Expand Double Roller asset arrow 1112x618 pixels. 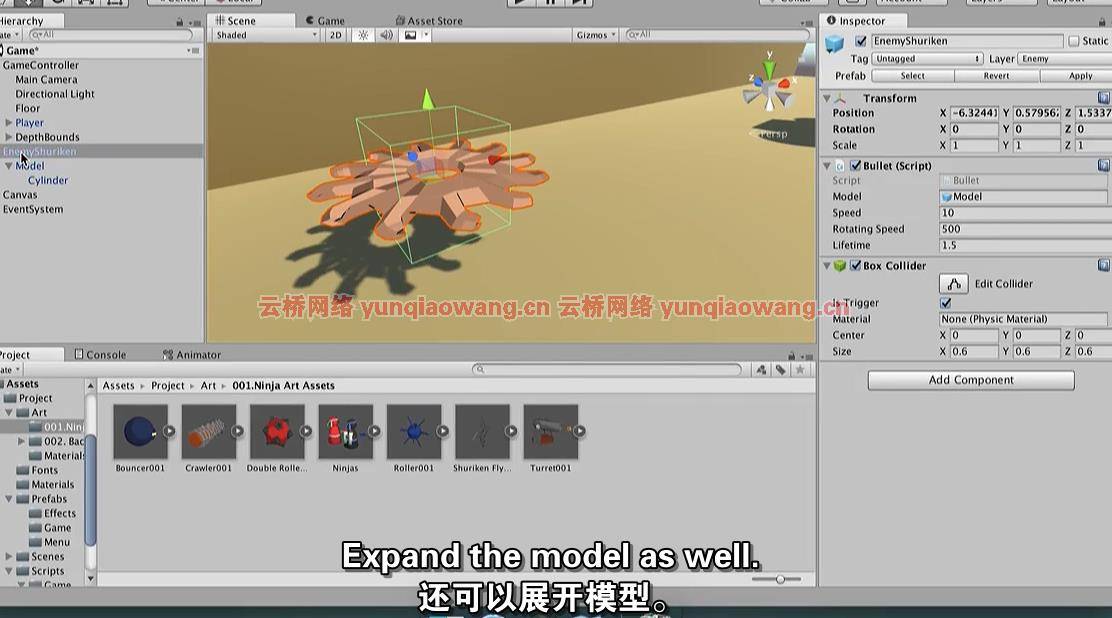point(306,431)
